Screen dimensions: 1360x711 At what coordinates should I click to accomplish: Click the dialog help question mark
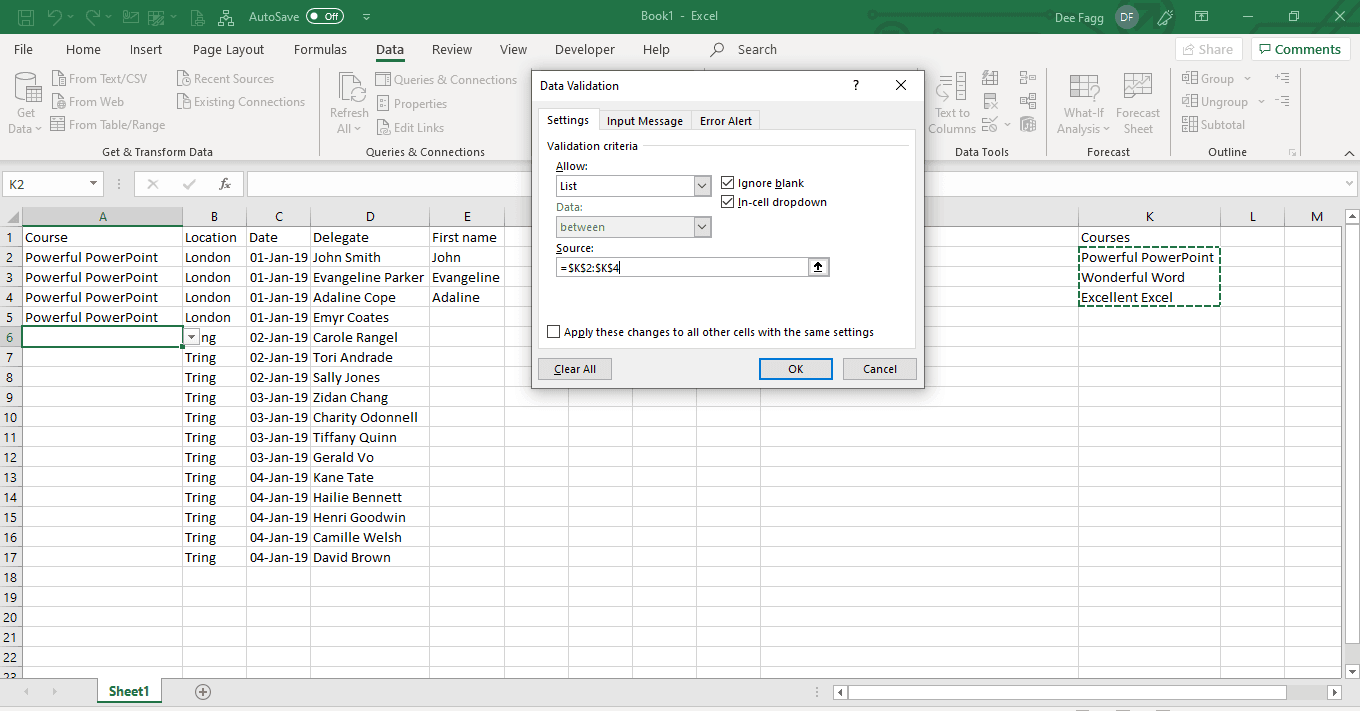(856, 86)
